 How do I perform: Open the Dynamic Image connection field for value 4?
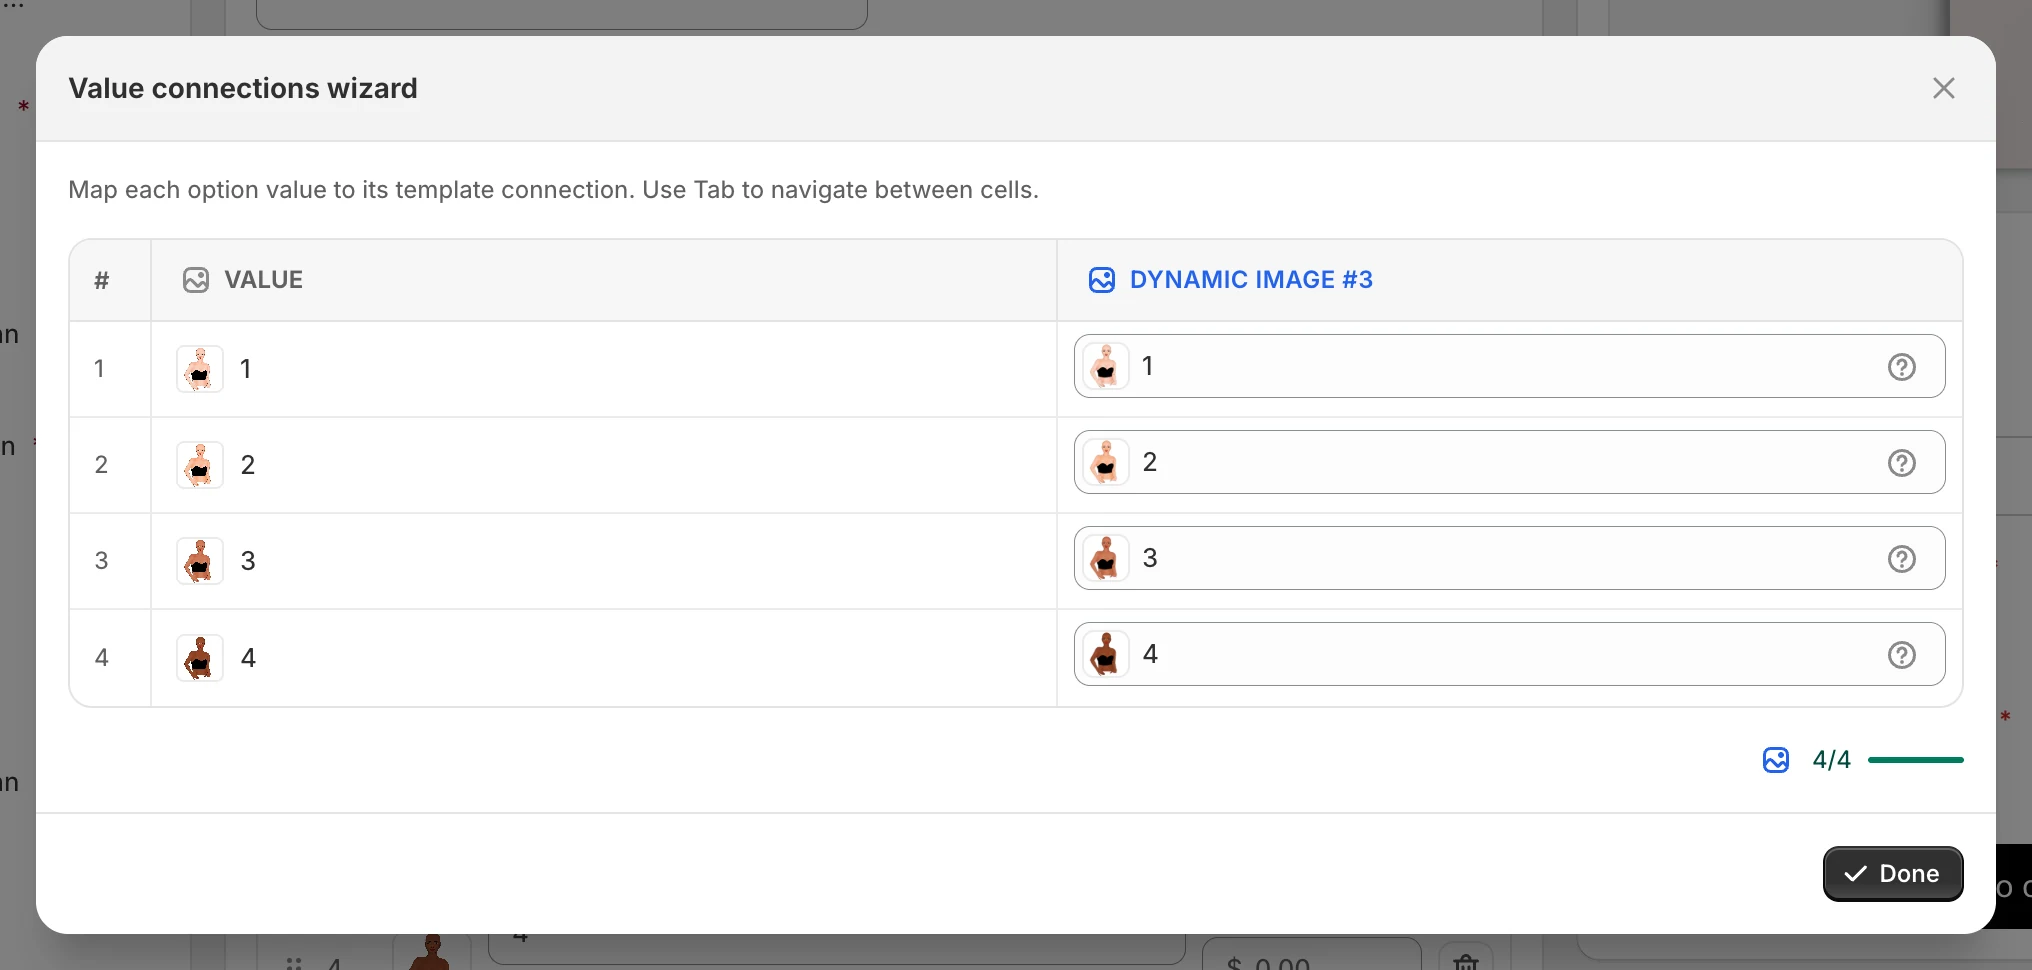(x=1509, y=654)
